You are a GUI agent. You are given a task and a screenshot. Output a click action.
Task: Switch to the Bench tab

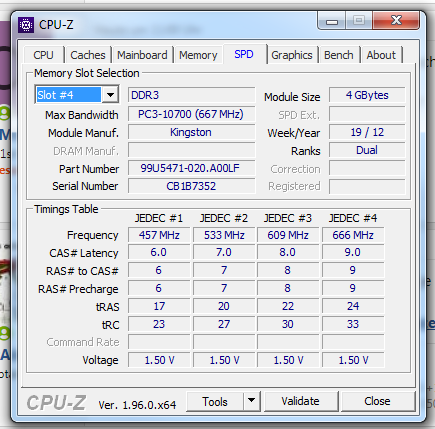339,55
